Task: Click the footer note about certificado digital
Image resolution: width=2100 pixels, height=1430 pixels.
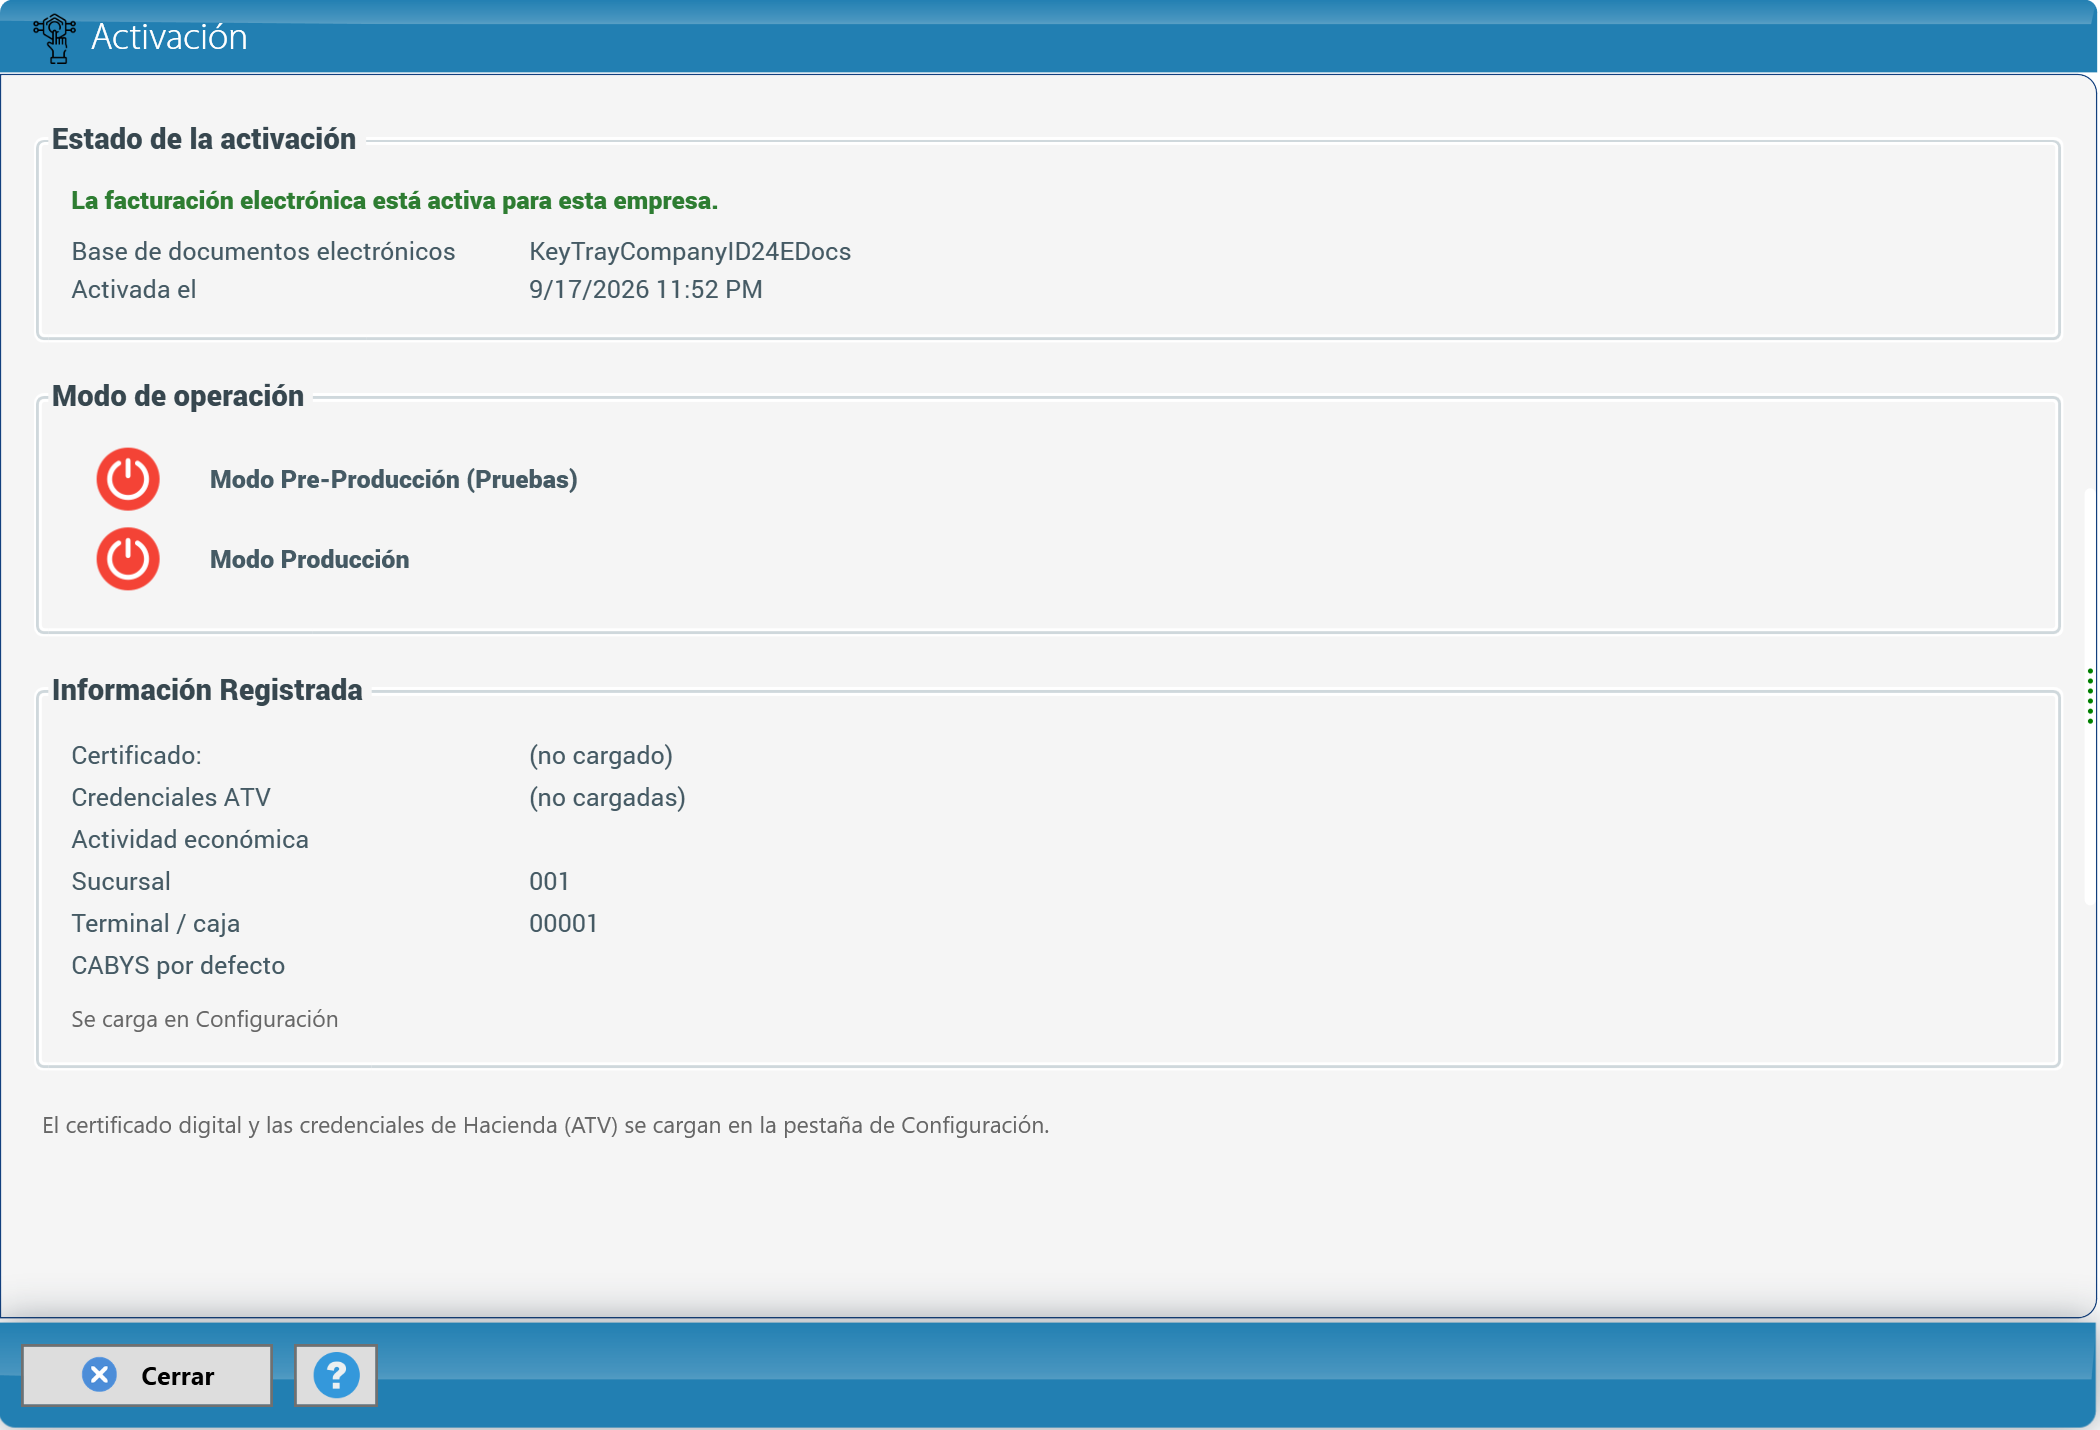Action: click(x=546, y=1126)
